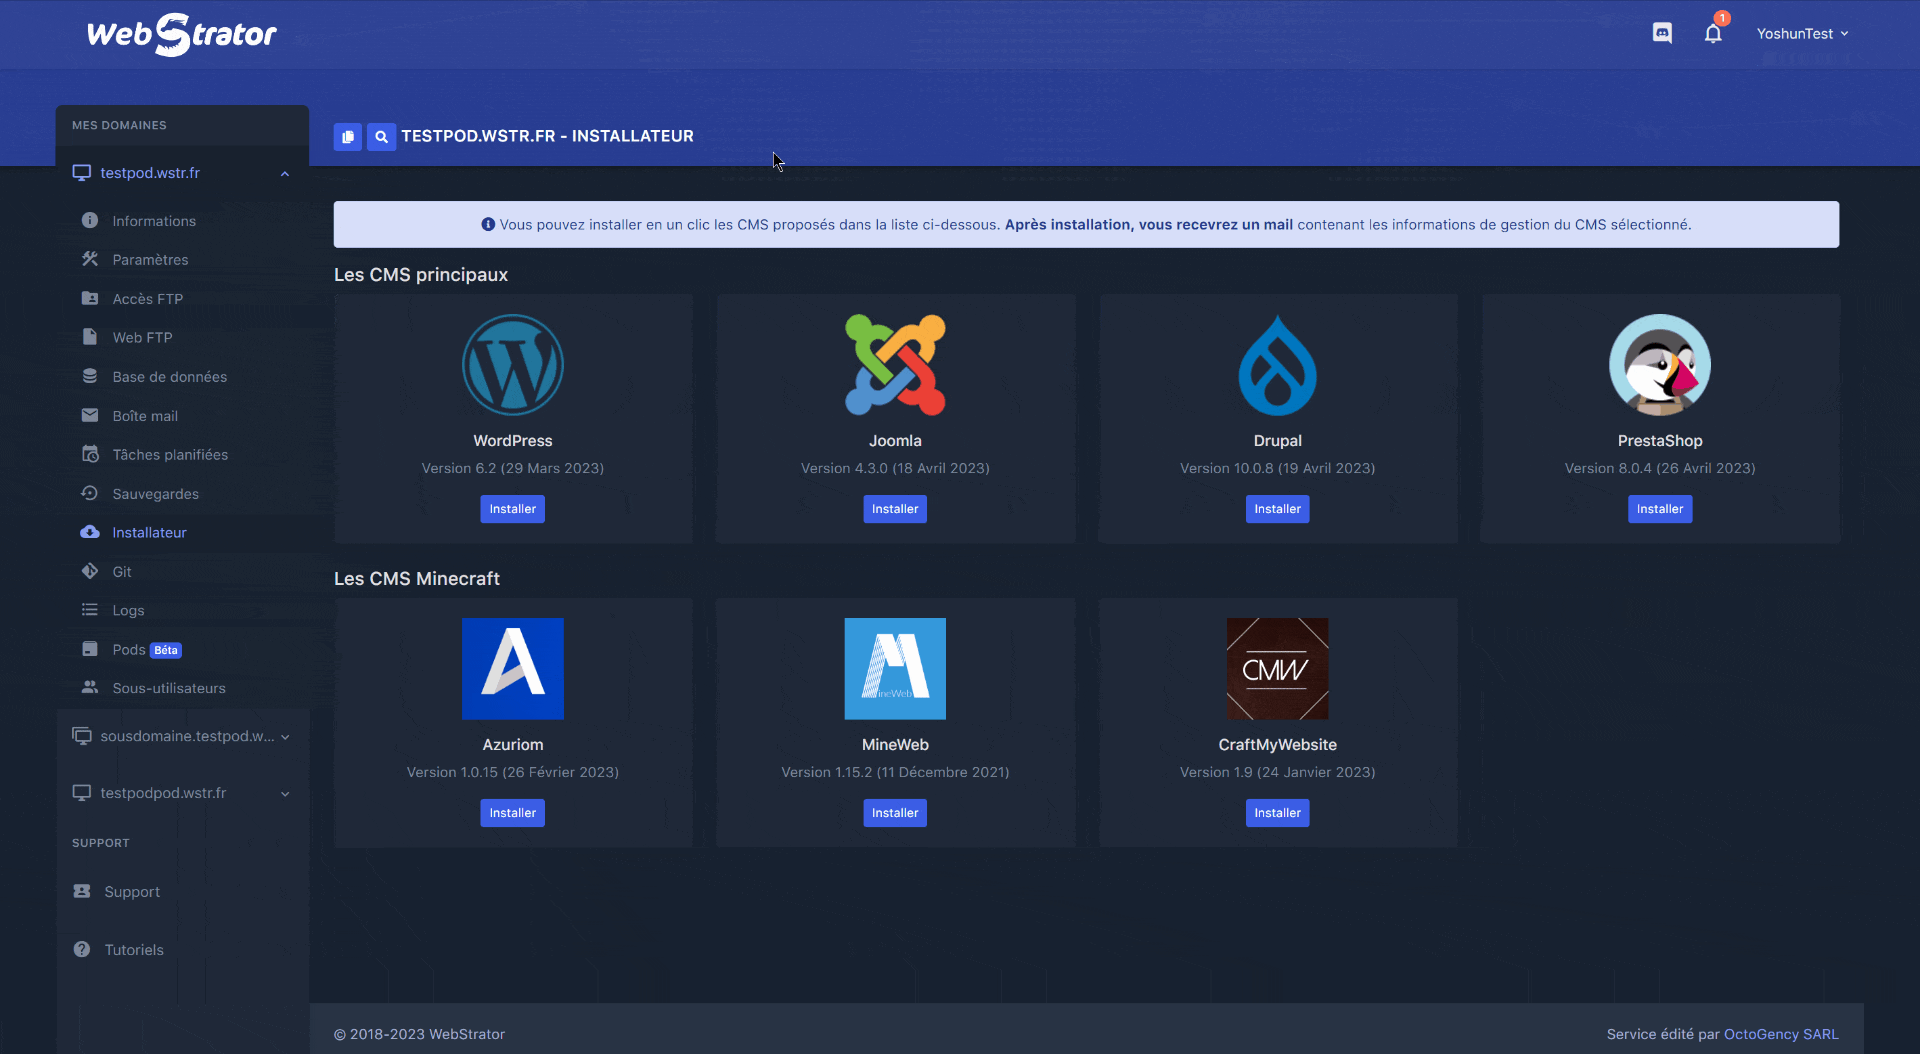Select Sauvegardes menu item

coord(155,494)
